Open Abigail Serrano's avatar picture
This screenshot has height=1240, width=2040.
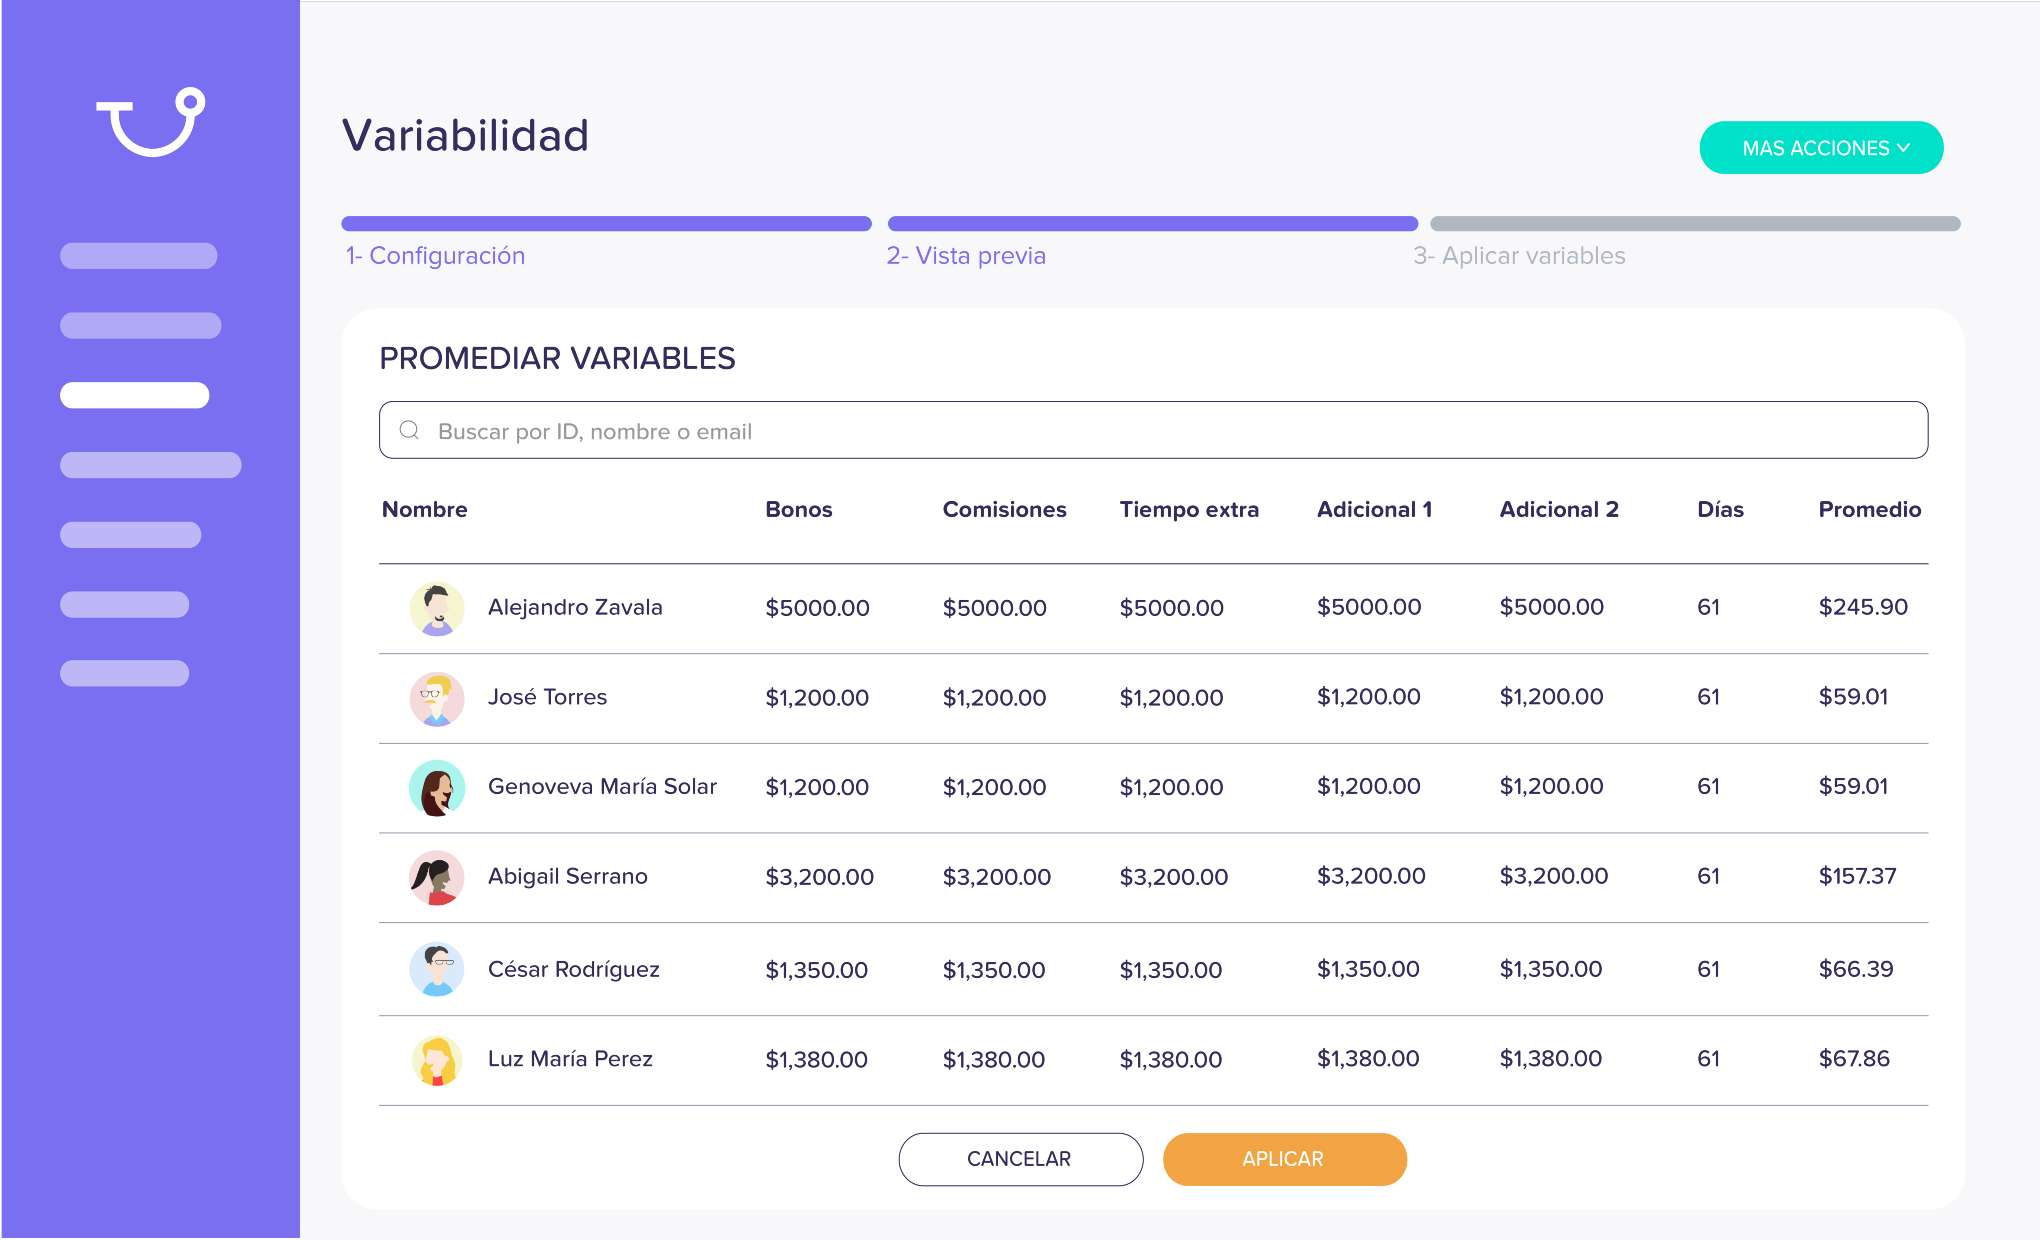pyautogui.click(x=437, y=877)
